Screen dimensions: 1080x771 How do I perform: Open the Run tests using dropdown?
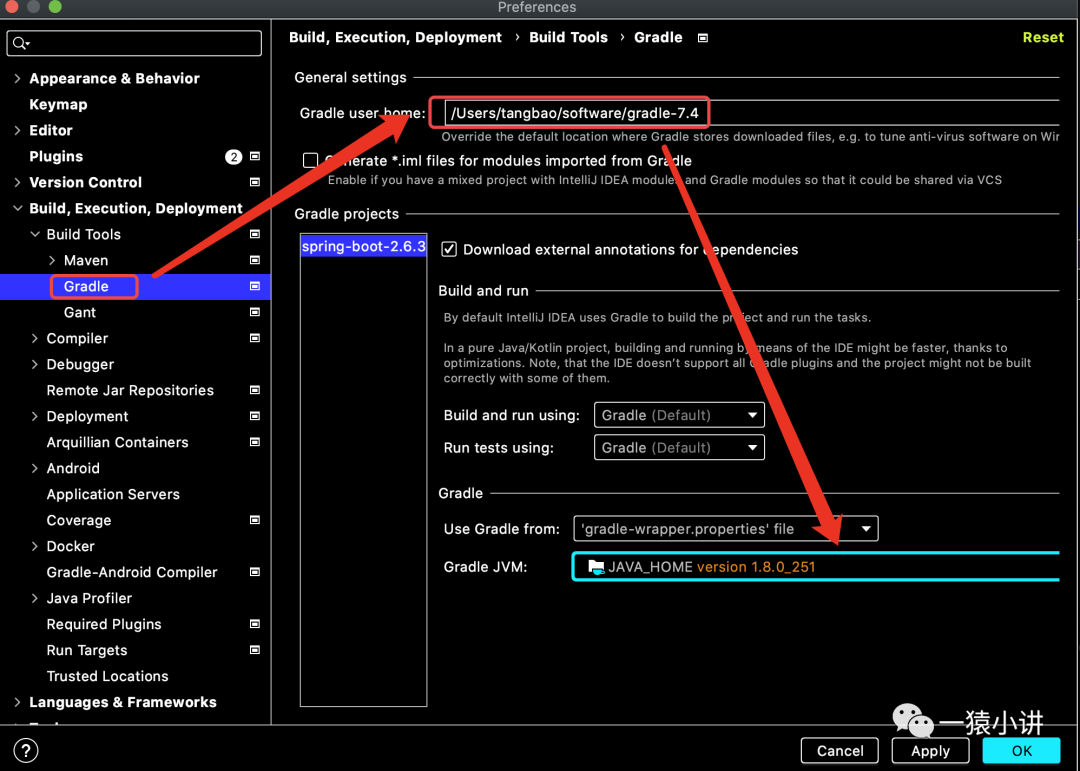(x=679, y=448)
